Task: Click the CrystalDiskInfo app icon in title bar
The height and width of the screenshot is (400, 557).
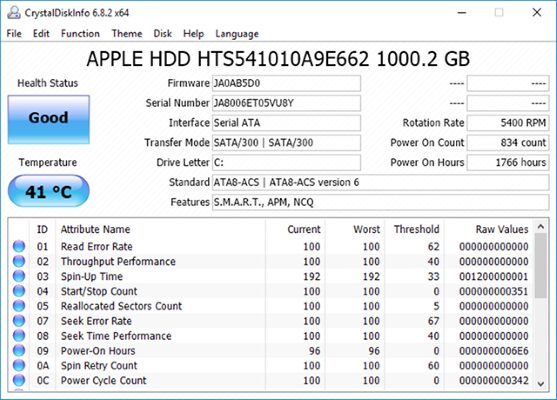Action: [x=14, y=12]
